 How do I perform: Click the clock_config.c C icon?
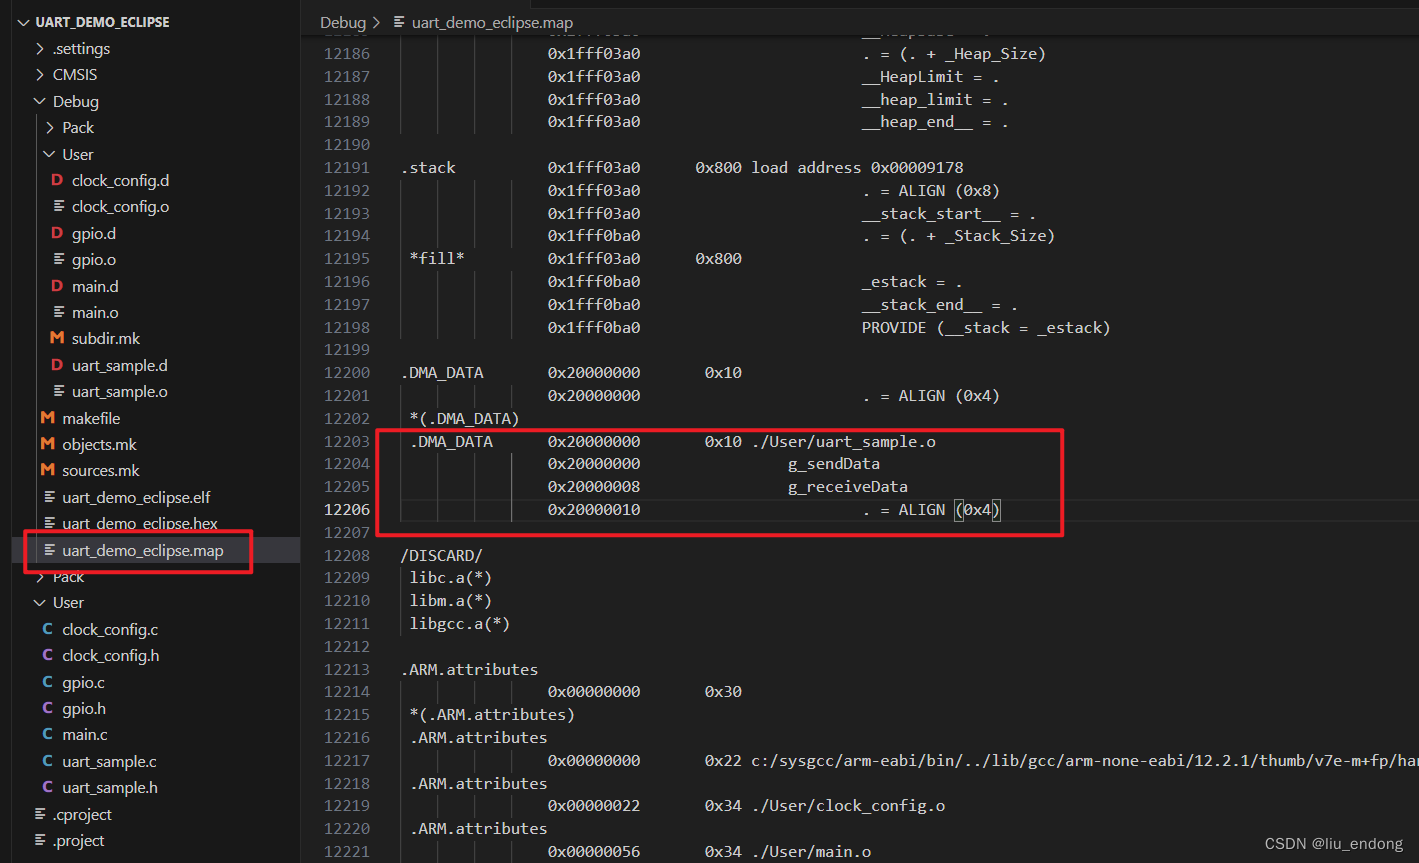click(x=47, y=629)
